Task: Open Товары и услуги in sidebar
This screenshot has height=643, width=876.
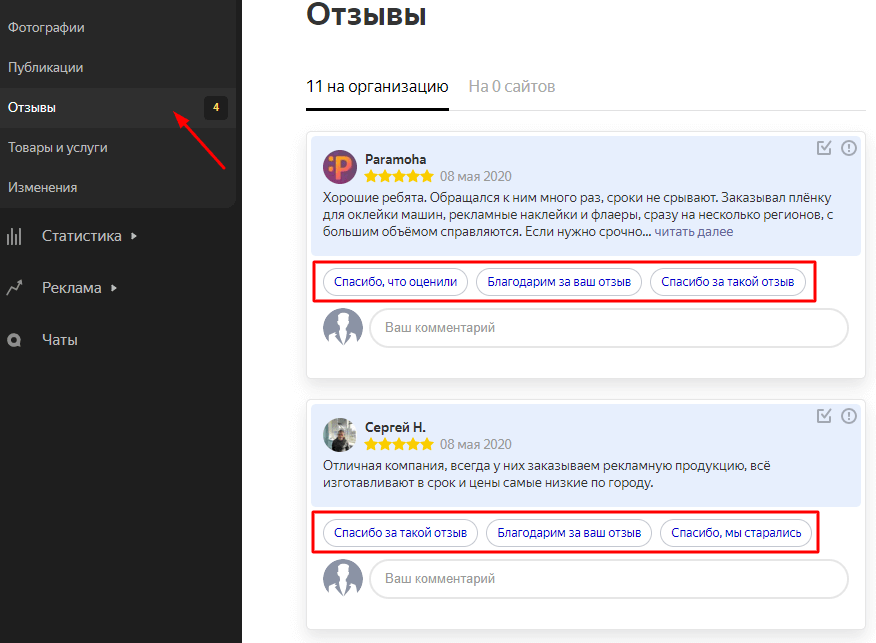Action: point(58,147)
